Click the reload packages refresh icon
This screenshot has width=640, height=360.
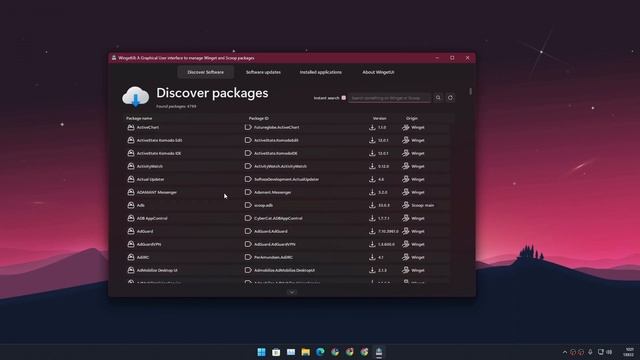point(450,98)
